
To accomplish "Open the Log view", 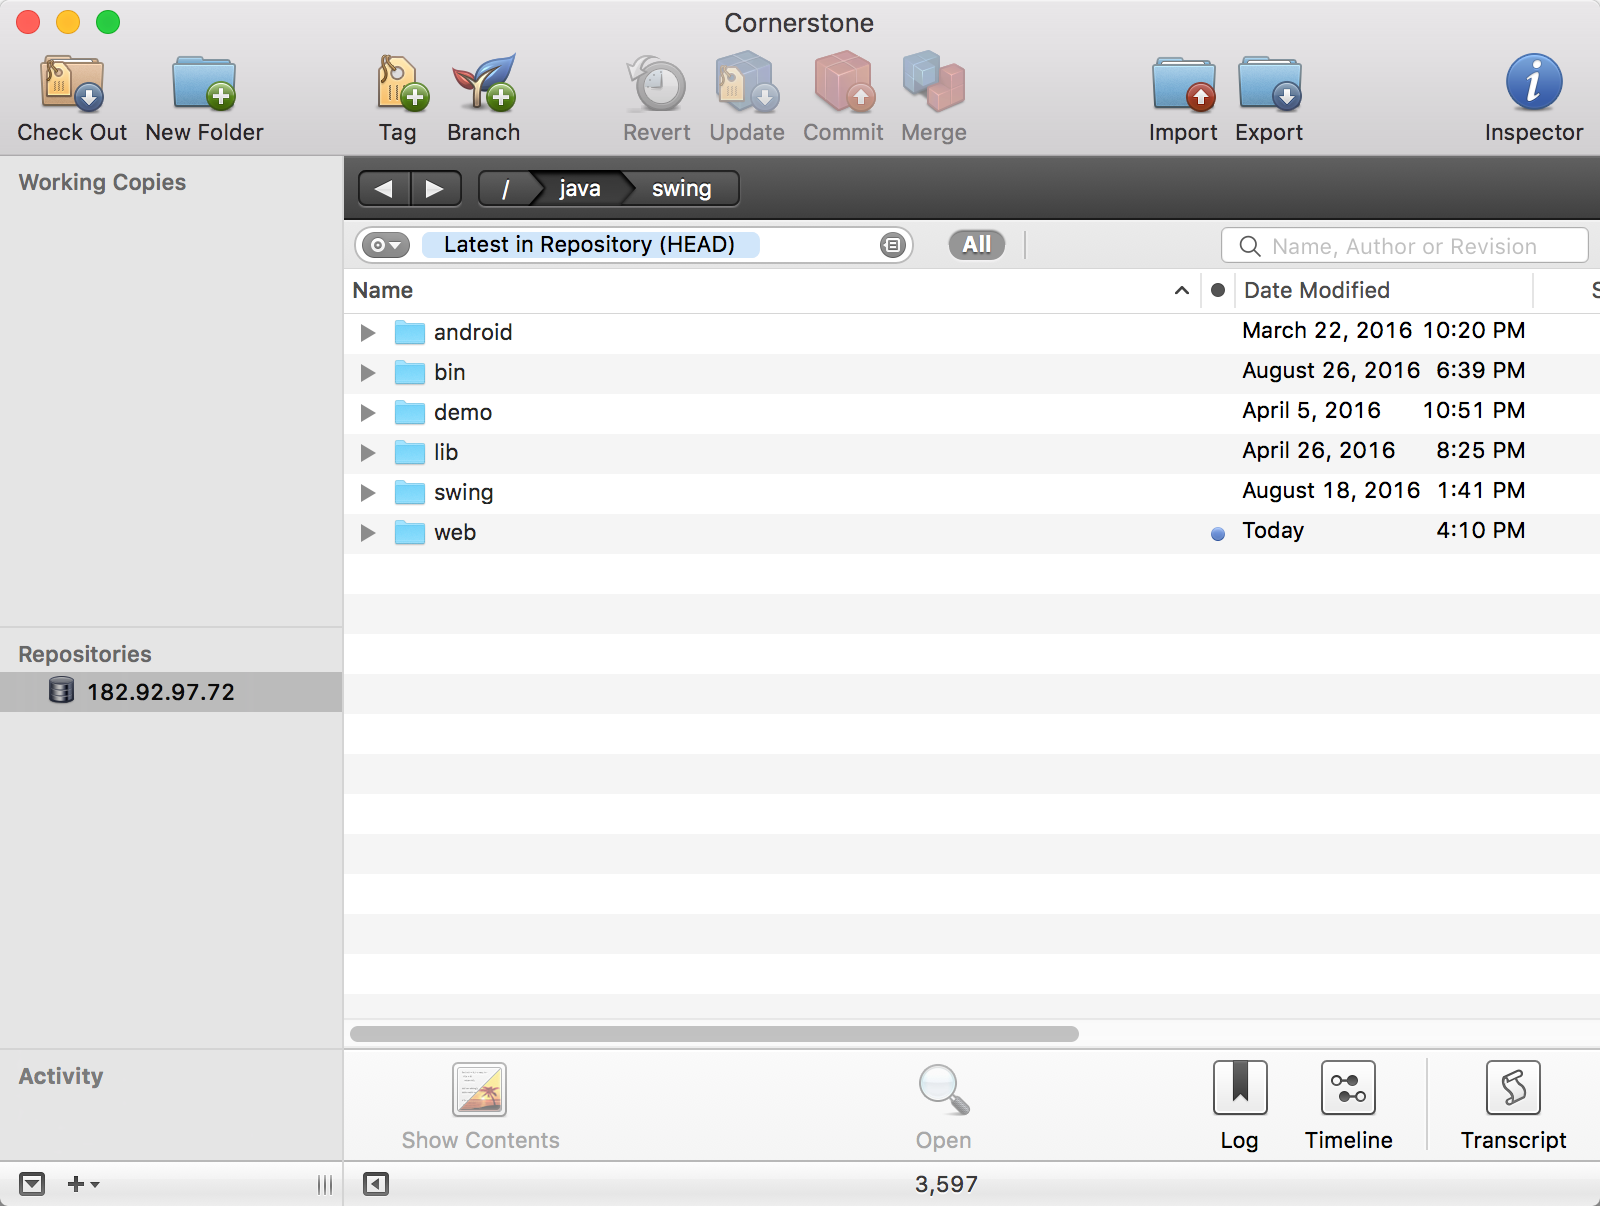I will pos(1240,1088).
